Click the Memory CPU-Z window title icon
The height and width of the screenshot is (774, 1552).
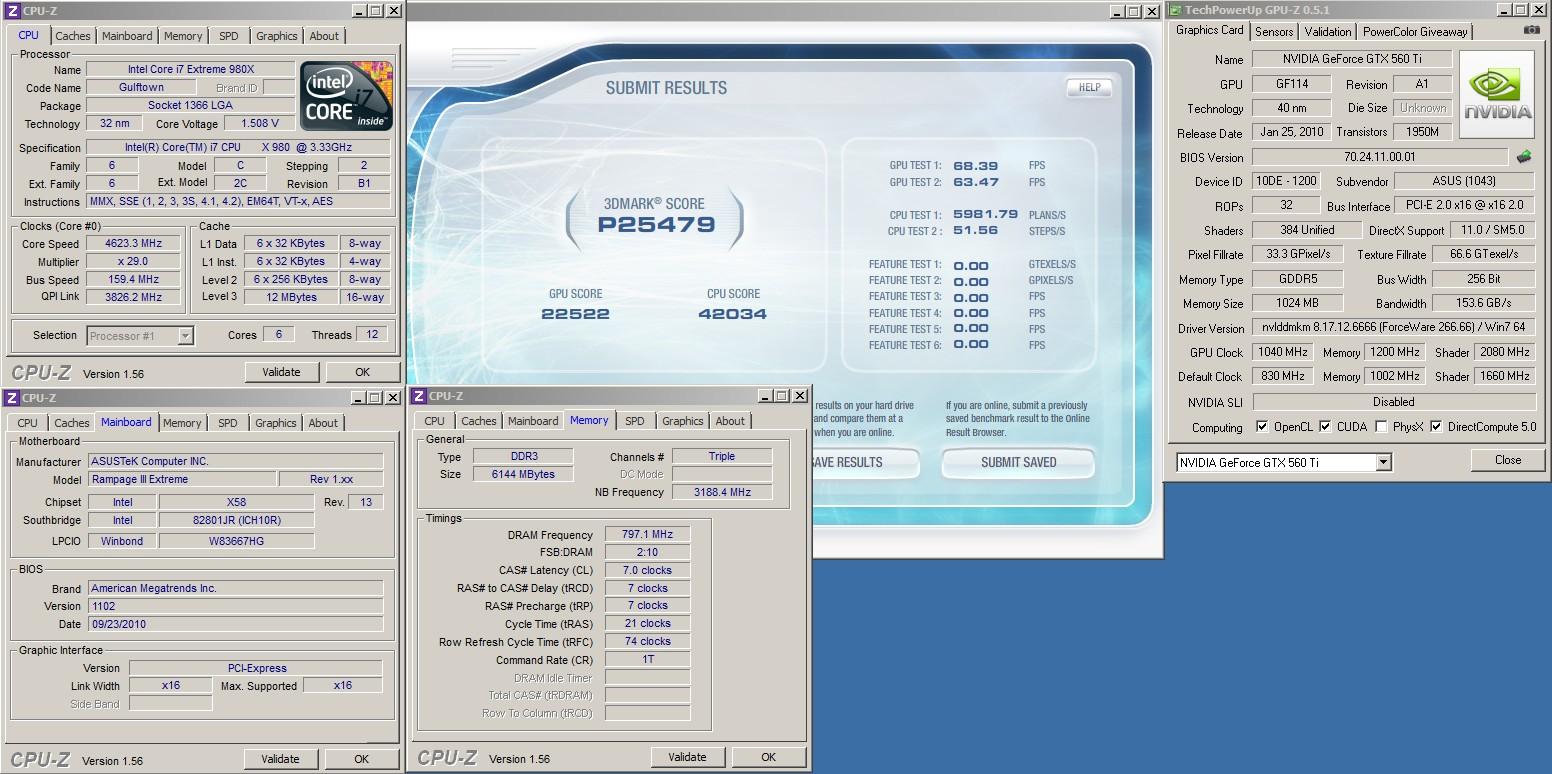(420, 396)
